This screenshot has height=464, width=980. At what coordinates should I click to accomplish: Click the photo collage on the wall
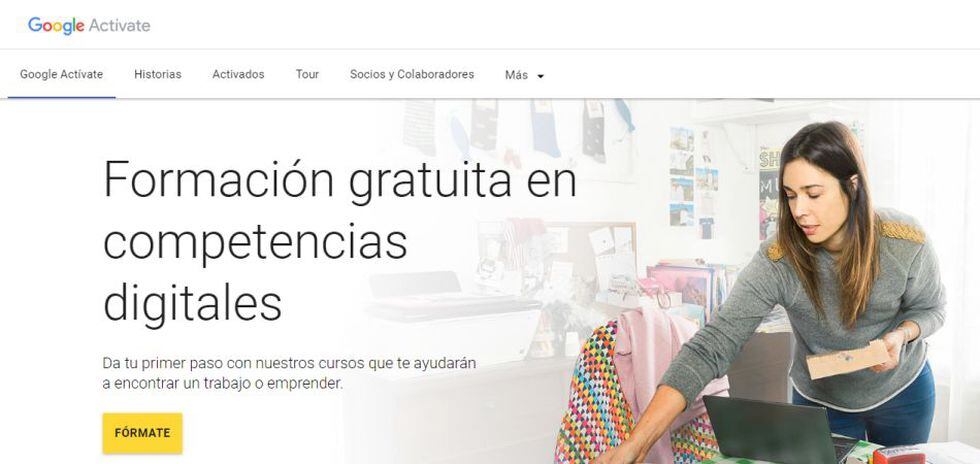coord(694,179)
